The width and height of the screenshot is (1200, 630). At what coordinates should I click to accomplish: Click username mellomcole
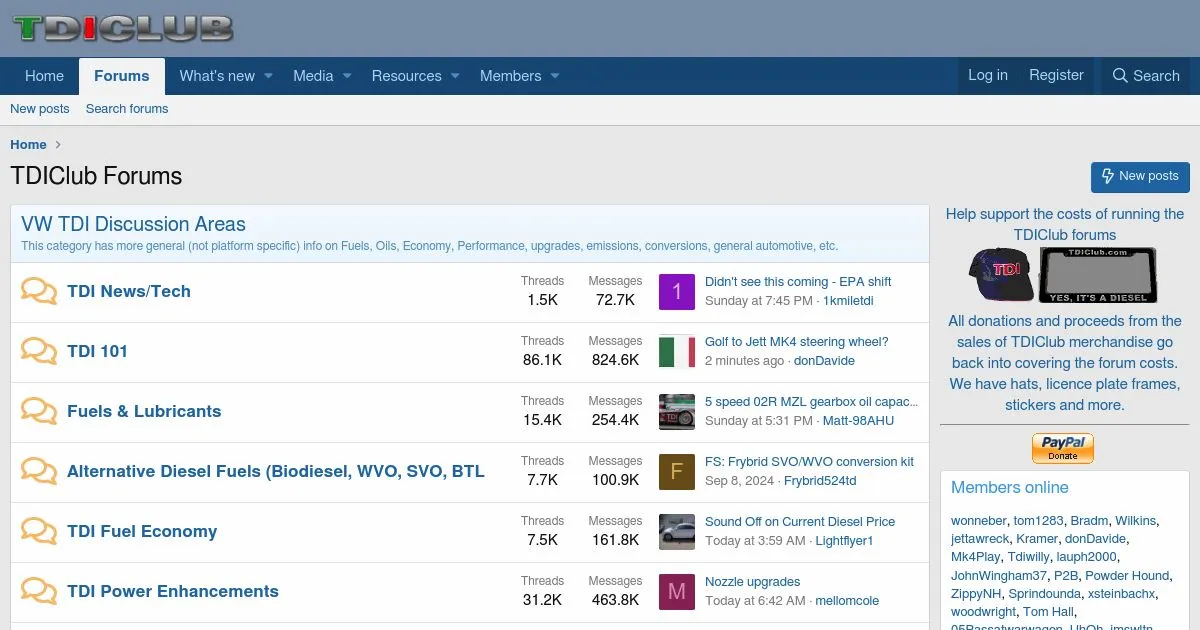coord(847,601)
